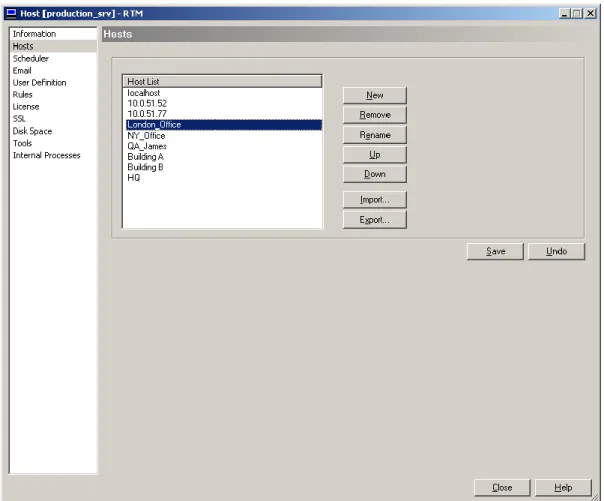Image resolution: width=604 pixels, height=501 pixels.
Task: Save the host list changes
Action: (495, 251)
